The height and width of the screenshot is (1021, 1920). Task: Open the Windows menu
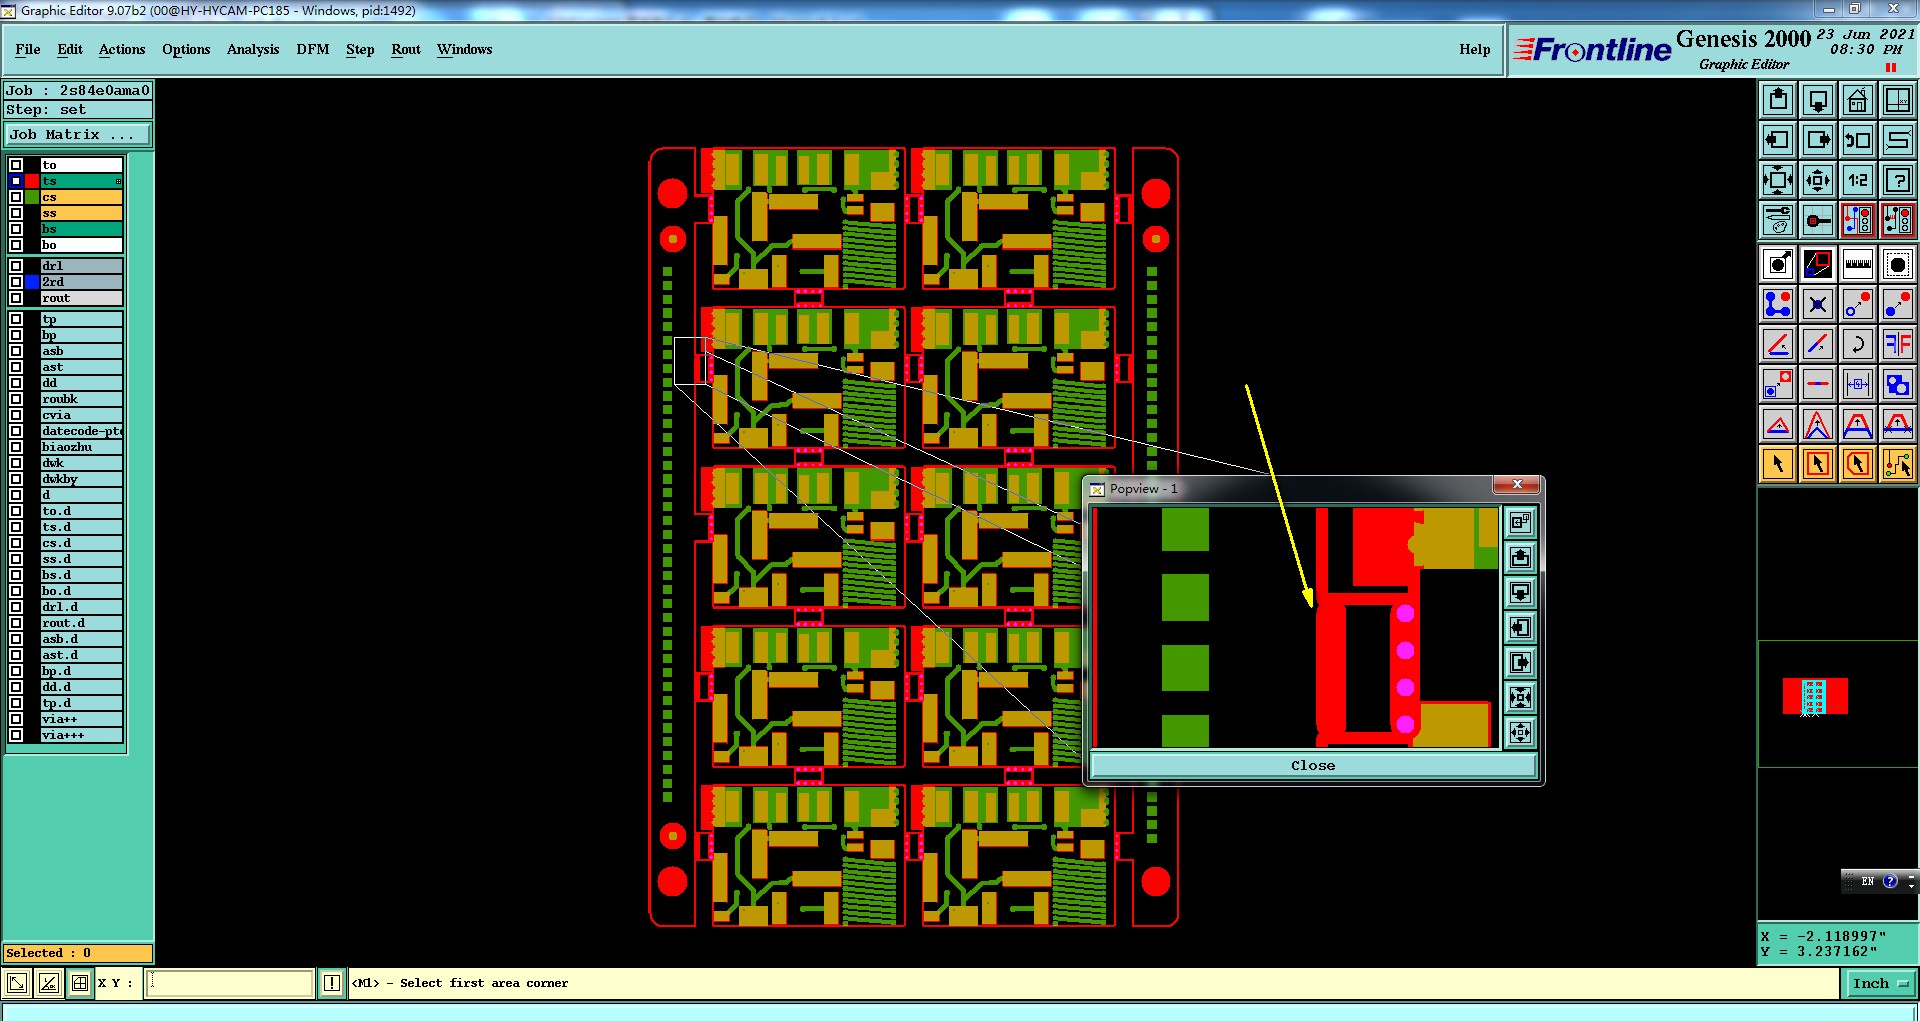pyautogui.click(x=464, y=49)
